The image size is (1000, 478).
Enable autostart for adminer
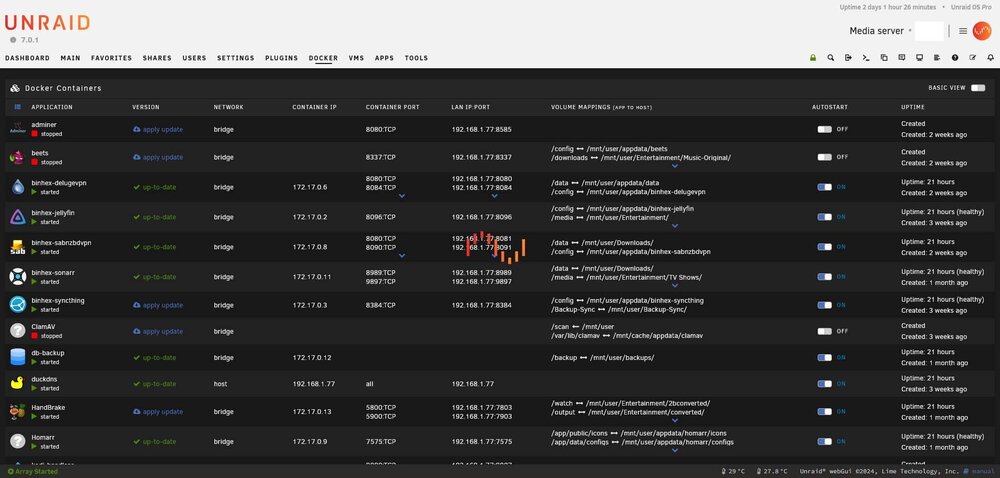click(825, 129)
